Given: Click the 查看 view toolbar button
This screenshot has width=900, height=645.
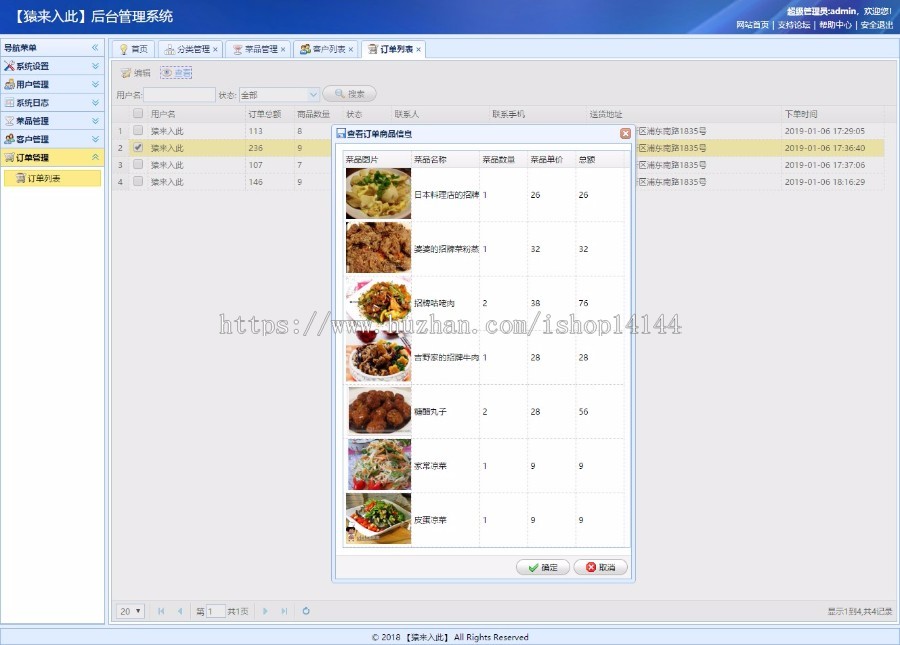Looking at the screenshot, I should [x=176, y=73].
